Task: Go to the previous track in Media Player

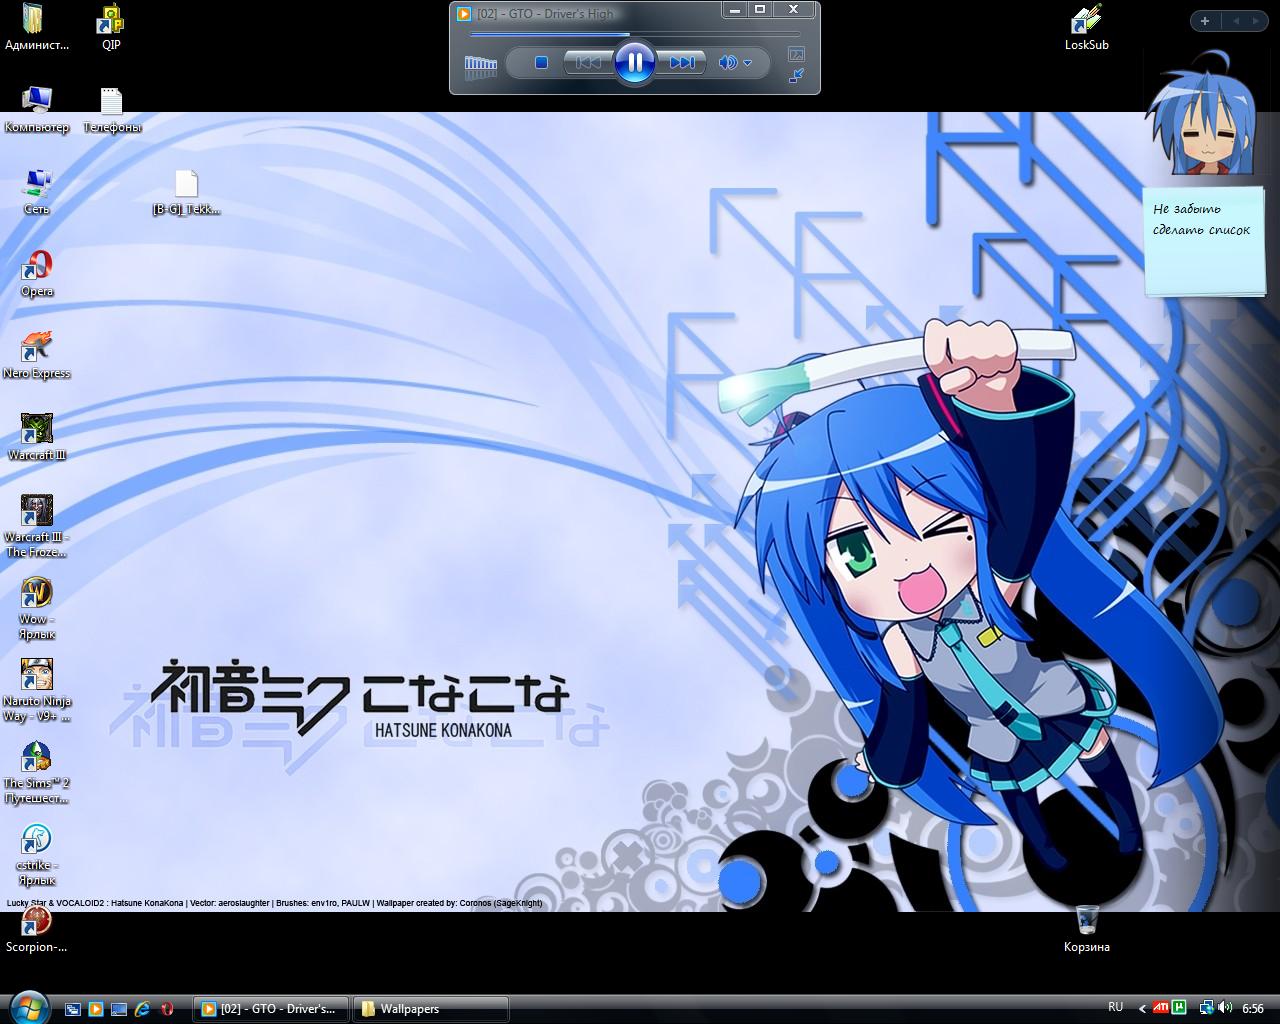Action: [588, 62]
